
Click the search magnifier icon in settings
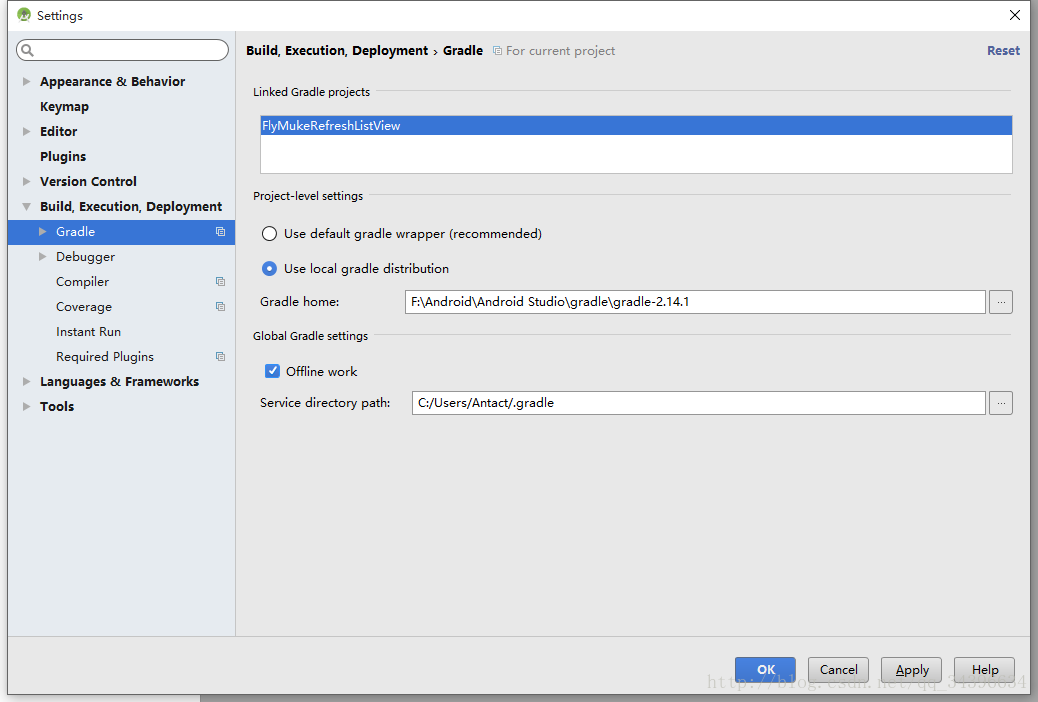pos(27,50)
